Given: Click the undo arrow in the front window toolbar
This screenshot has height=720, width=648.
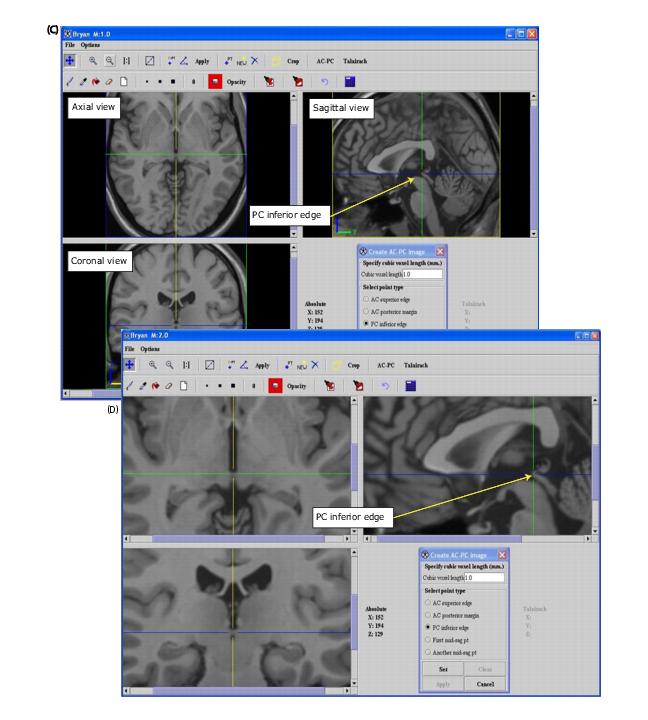Looking at the screenshot, I should [385, 385].
